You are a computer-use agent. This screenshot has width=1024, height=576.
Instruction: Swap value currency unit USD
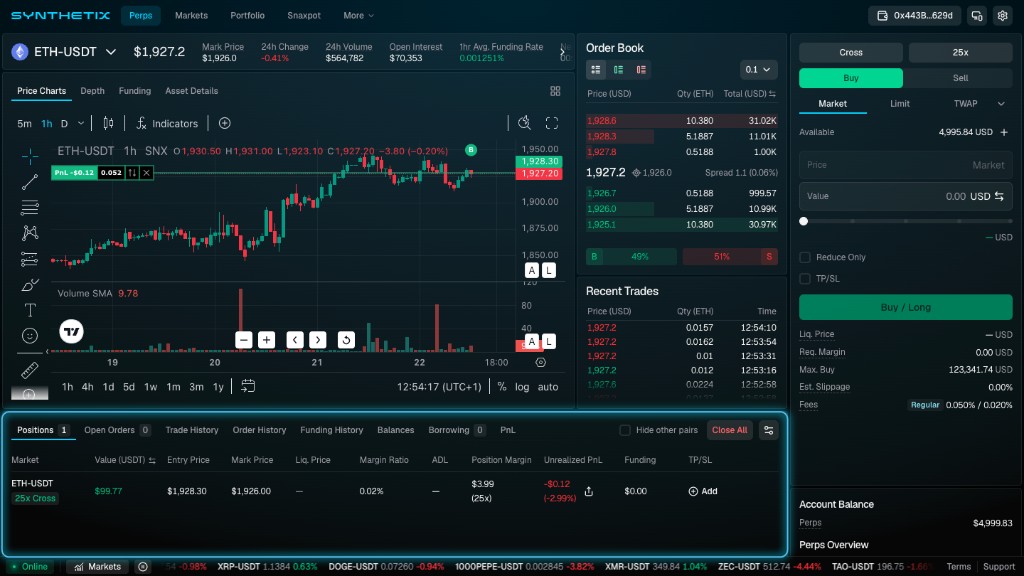point(999,196)
